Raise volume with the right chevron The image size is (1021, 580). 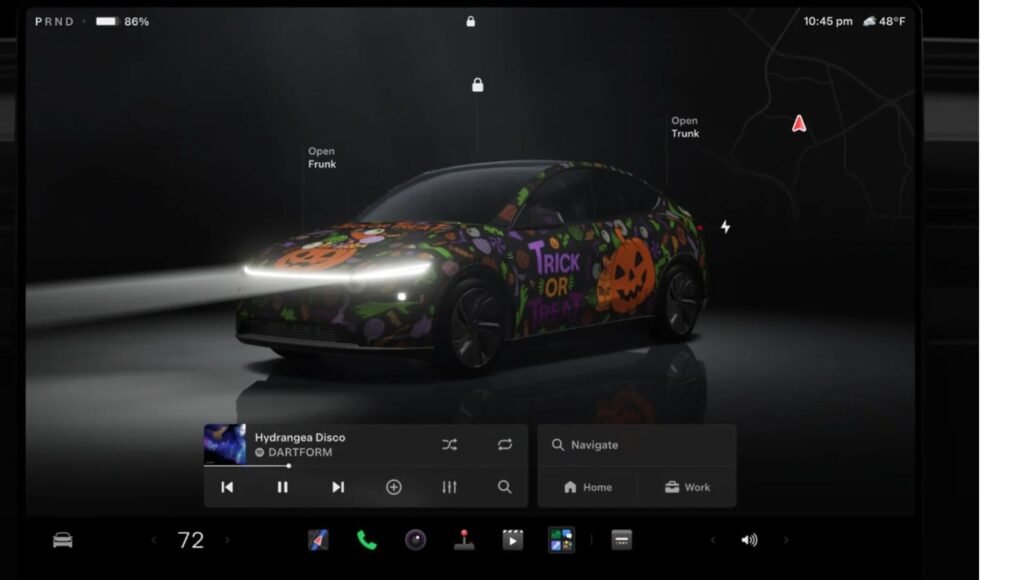pos(786,540)
